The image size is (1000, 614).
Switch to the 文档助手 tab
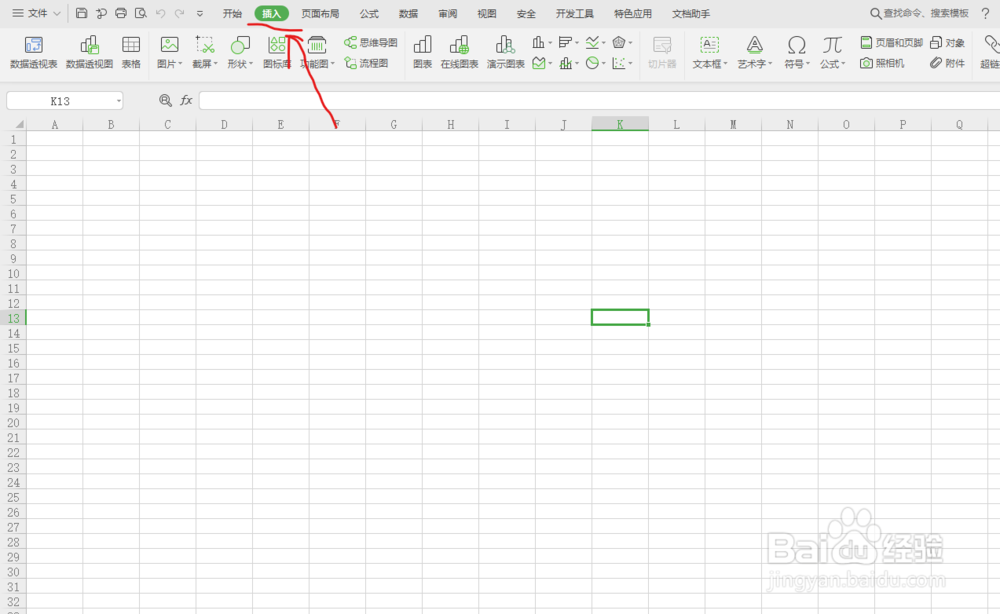click(x=691, y=13)
